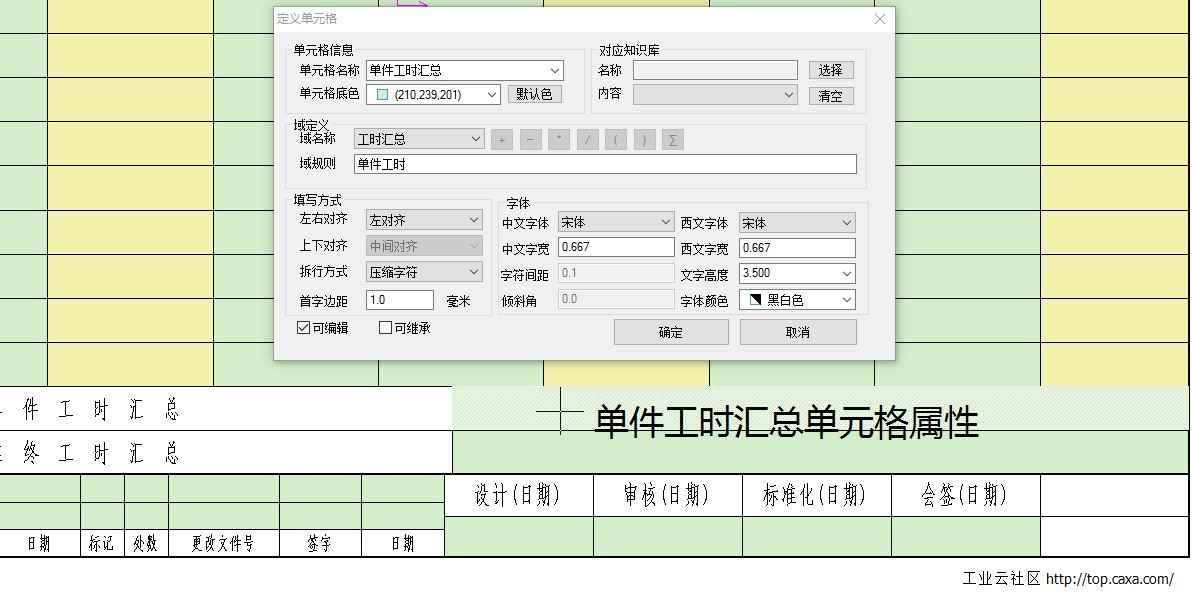The height and width of the screenshot is (595, 1192).
Task: Close the 定义单元格 dialog
Action: pos(880,19)
